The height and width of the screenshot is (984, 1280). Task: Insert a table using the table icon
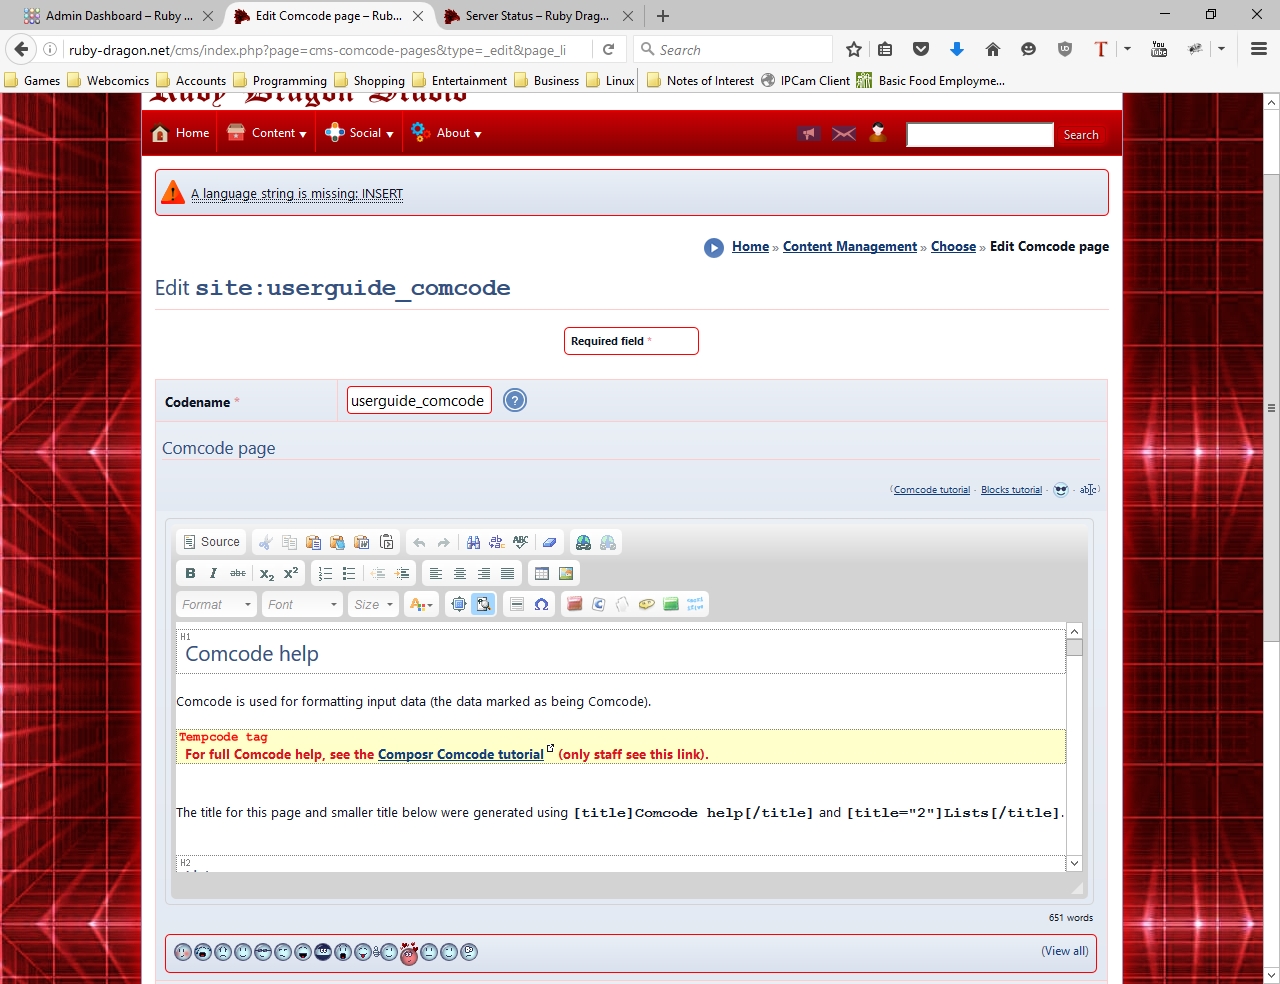(542, 573)
